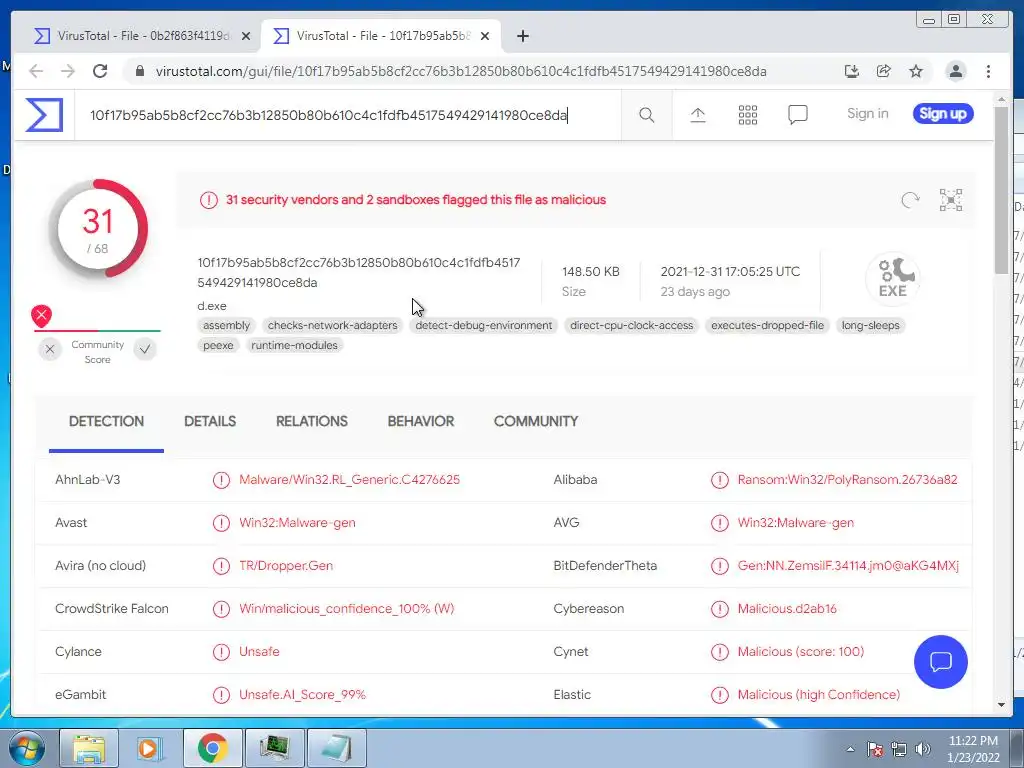This screenshot has width=1024, height=768.
Task: Click the share page icon
Action: tap(884, 71)
